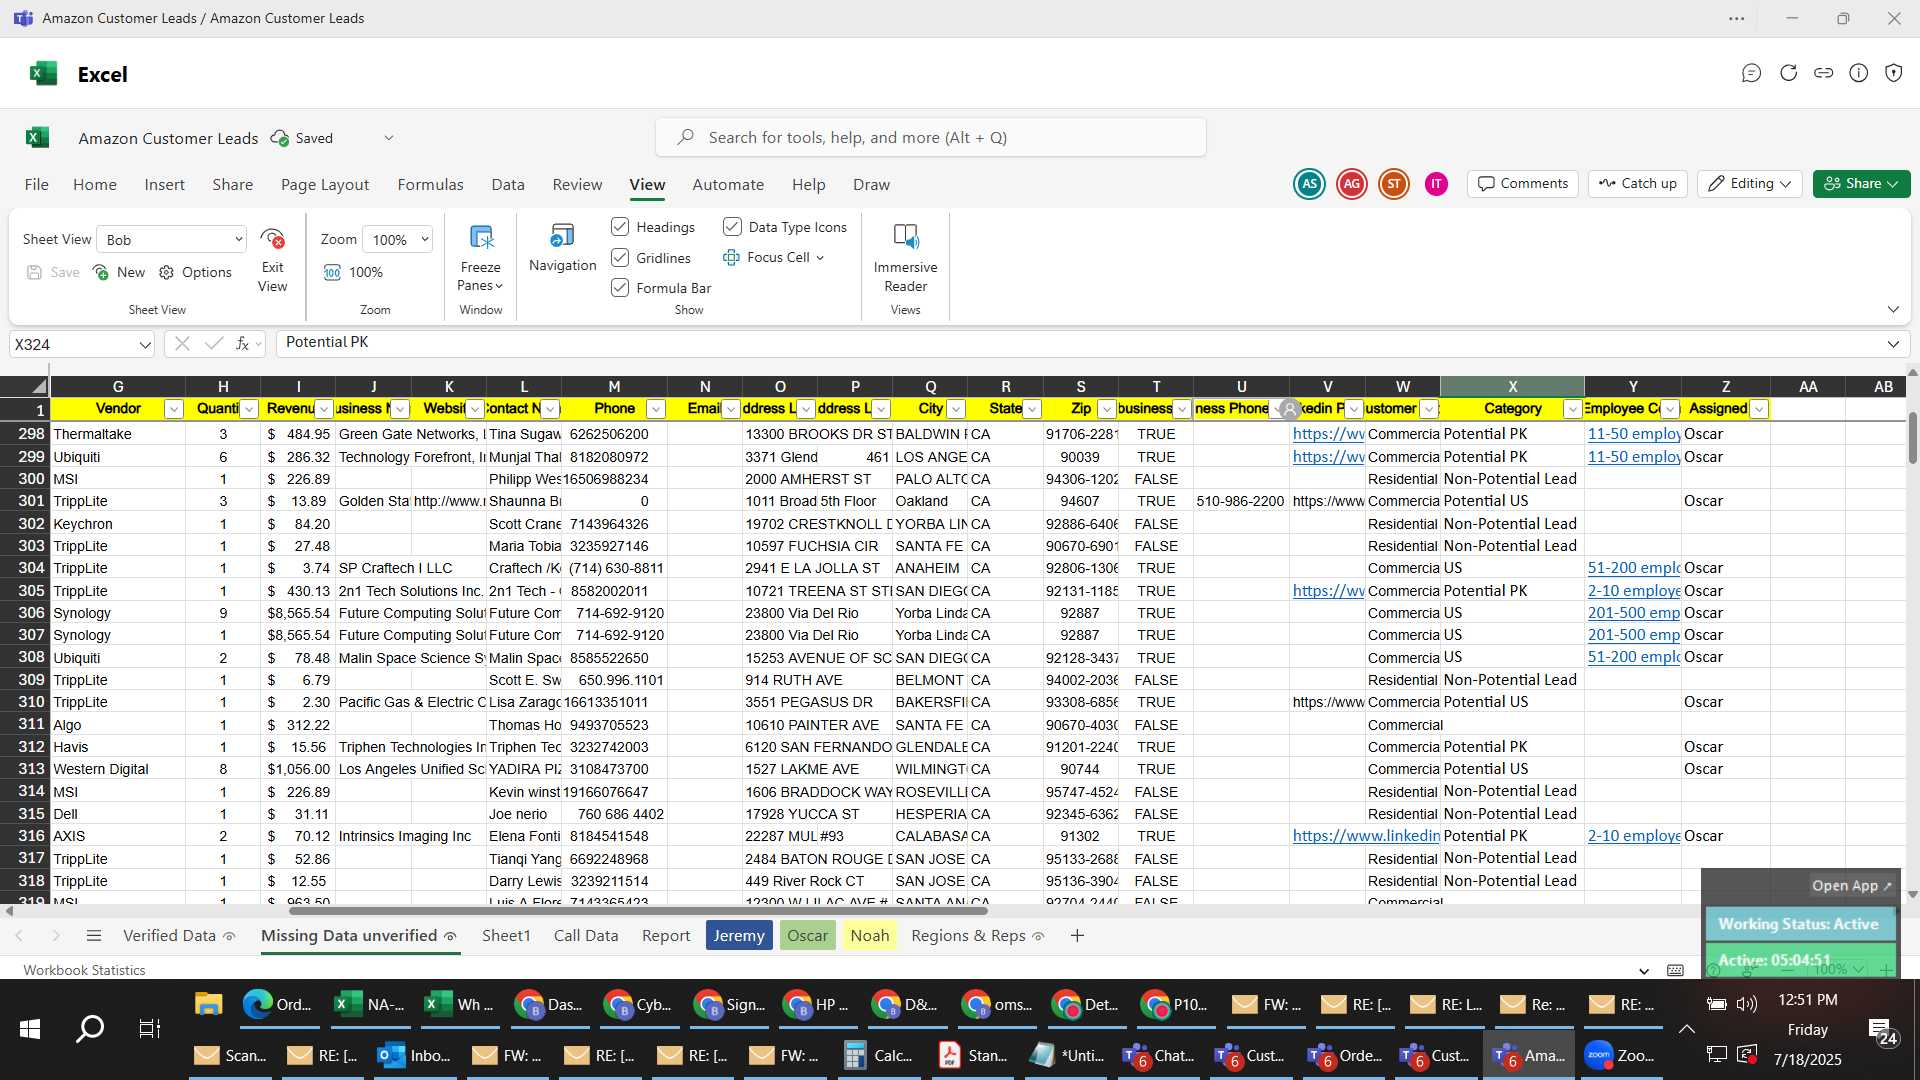Switch to the Oscar sheet tab
1920x1080 pixels.
pyautogui.click(x=807, y=935)
